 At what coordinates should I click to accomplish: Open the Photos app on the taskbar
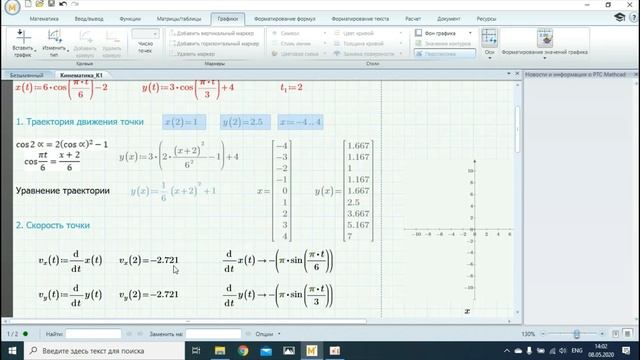(x=289, y=351)
